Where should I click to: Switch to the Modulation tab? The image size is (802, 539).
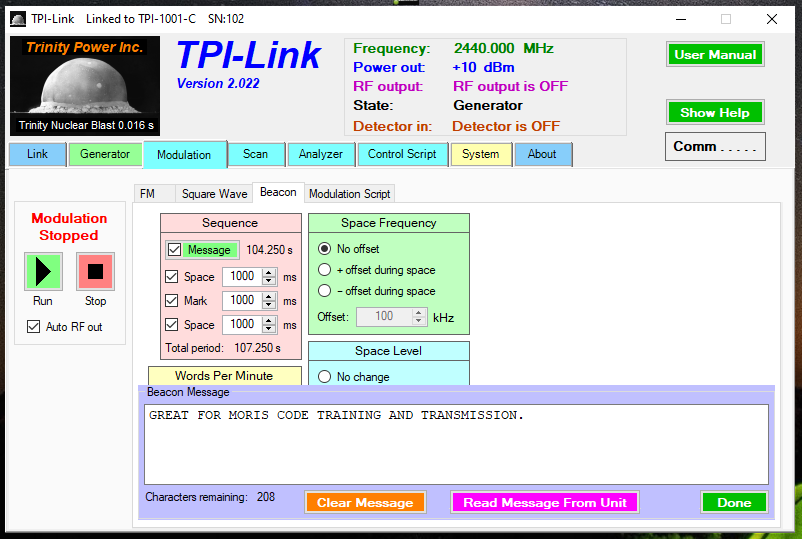184,155
